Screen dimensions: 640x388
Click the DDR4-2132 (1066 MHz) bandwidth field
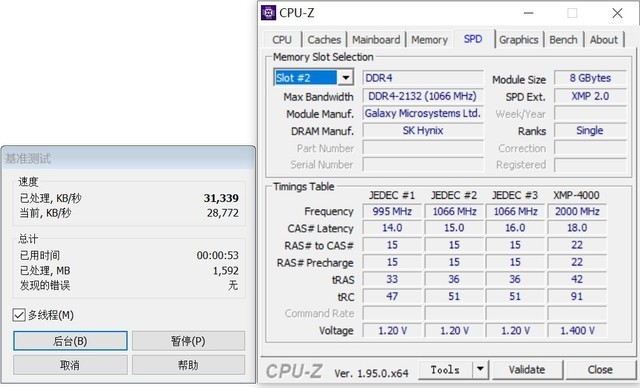click(423, 96)
